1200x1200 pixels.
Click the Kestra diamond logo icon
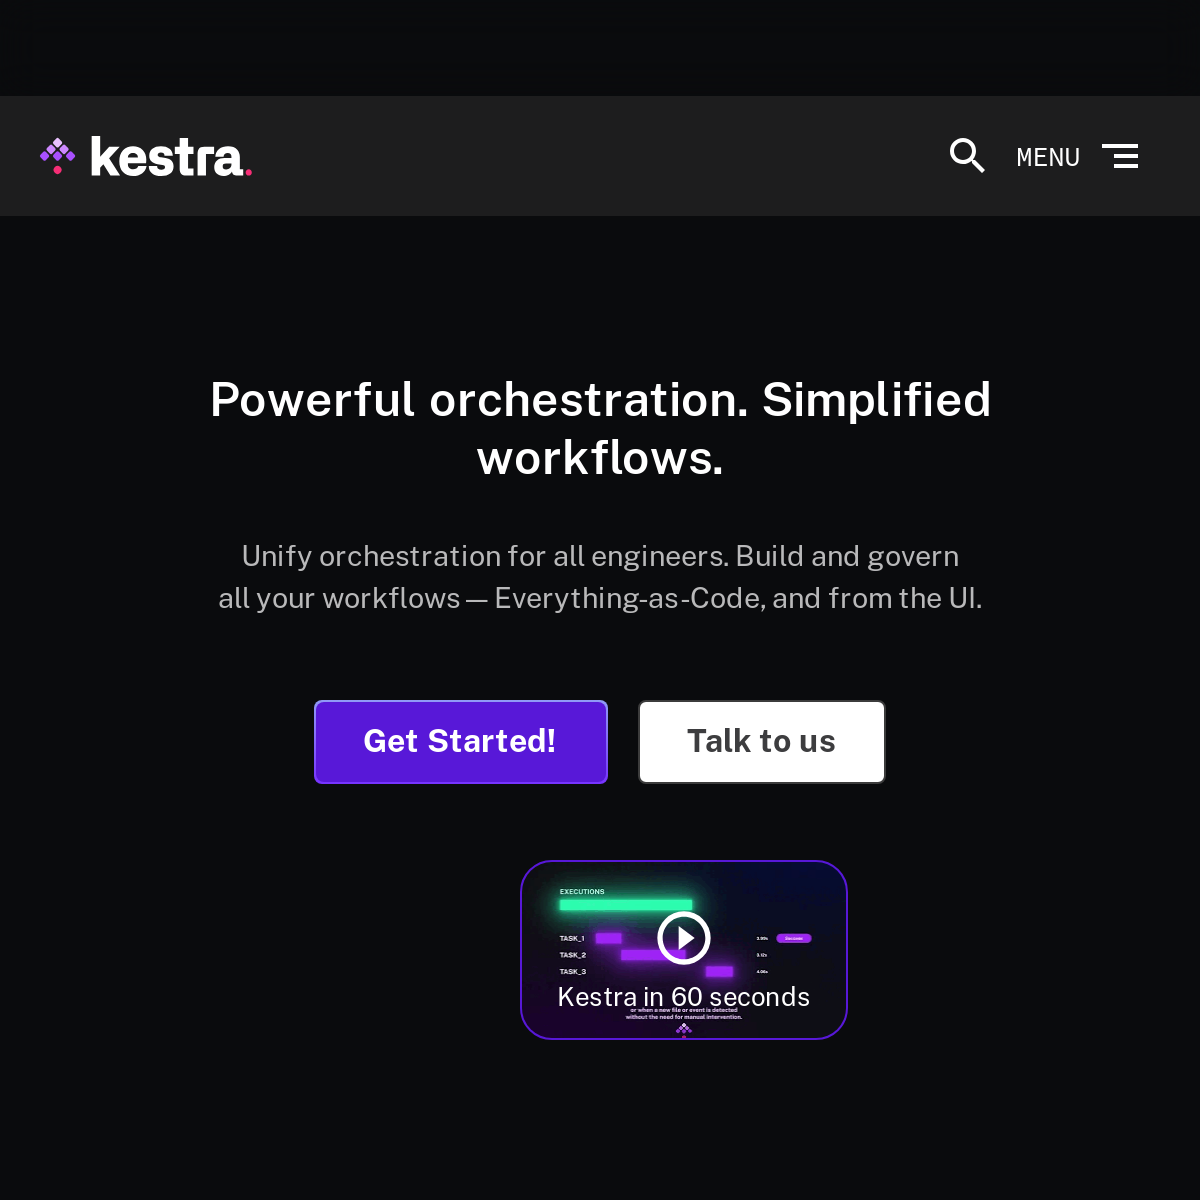(x=58, y=156)
